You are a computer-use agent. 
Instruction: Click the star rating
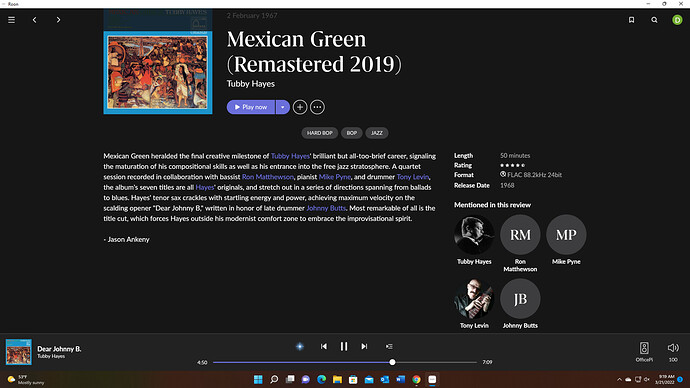click(x=513, y=165)
